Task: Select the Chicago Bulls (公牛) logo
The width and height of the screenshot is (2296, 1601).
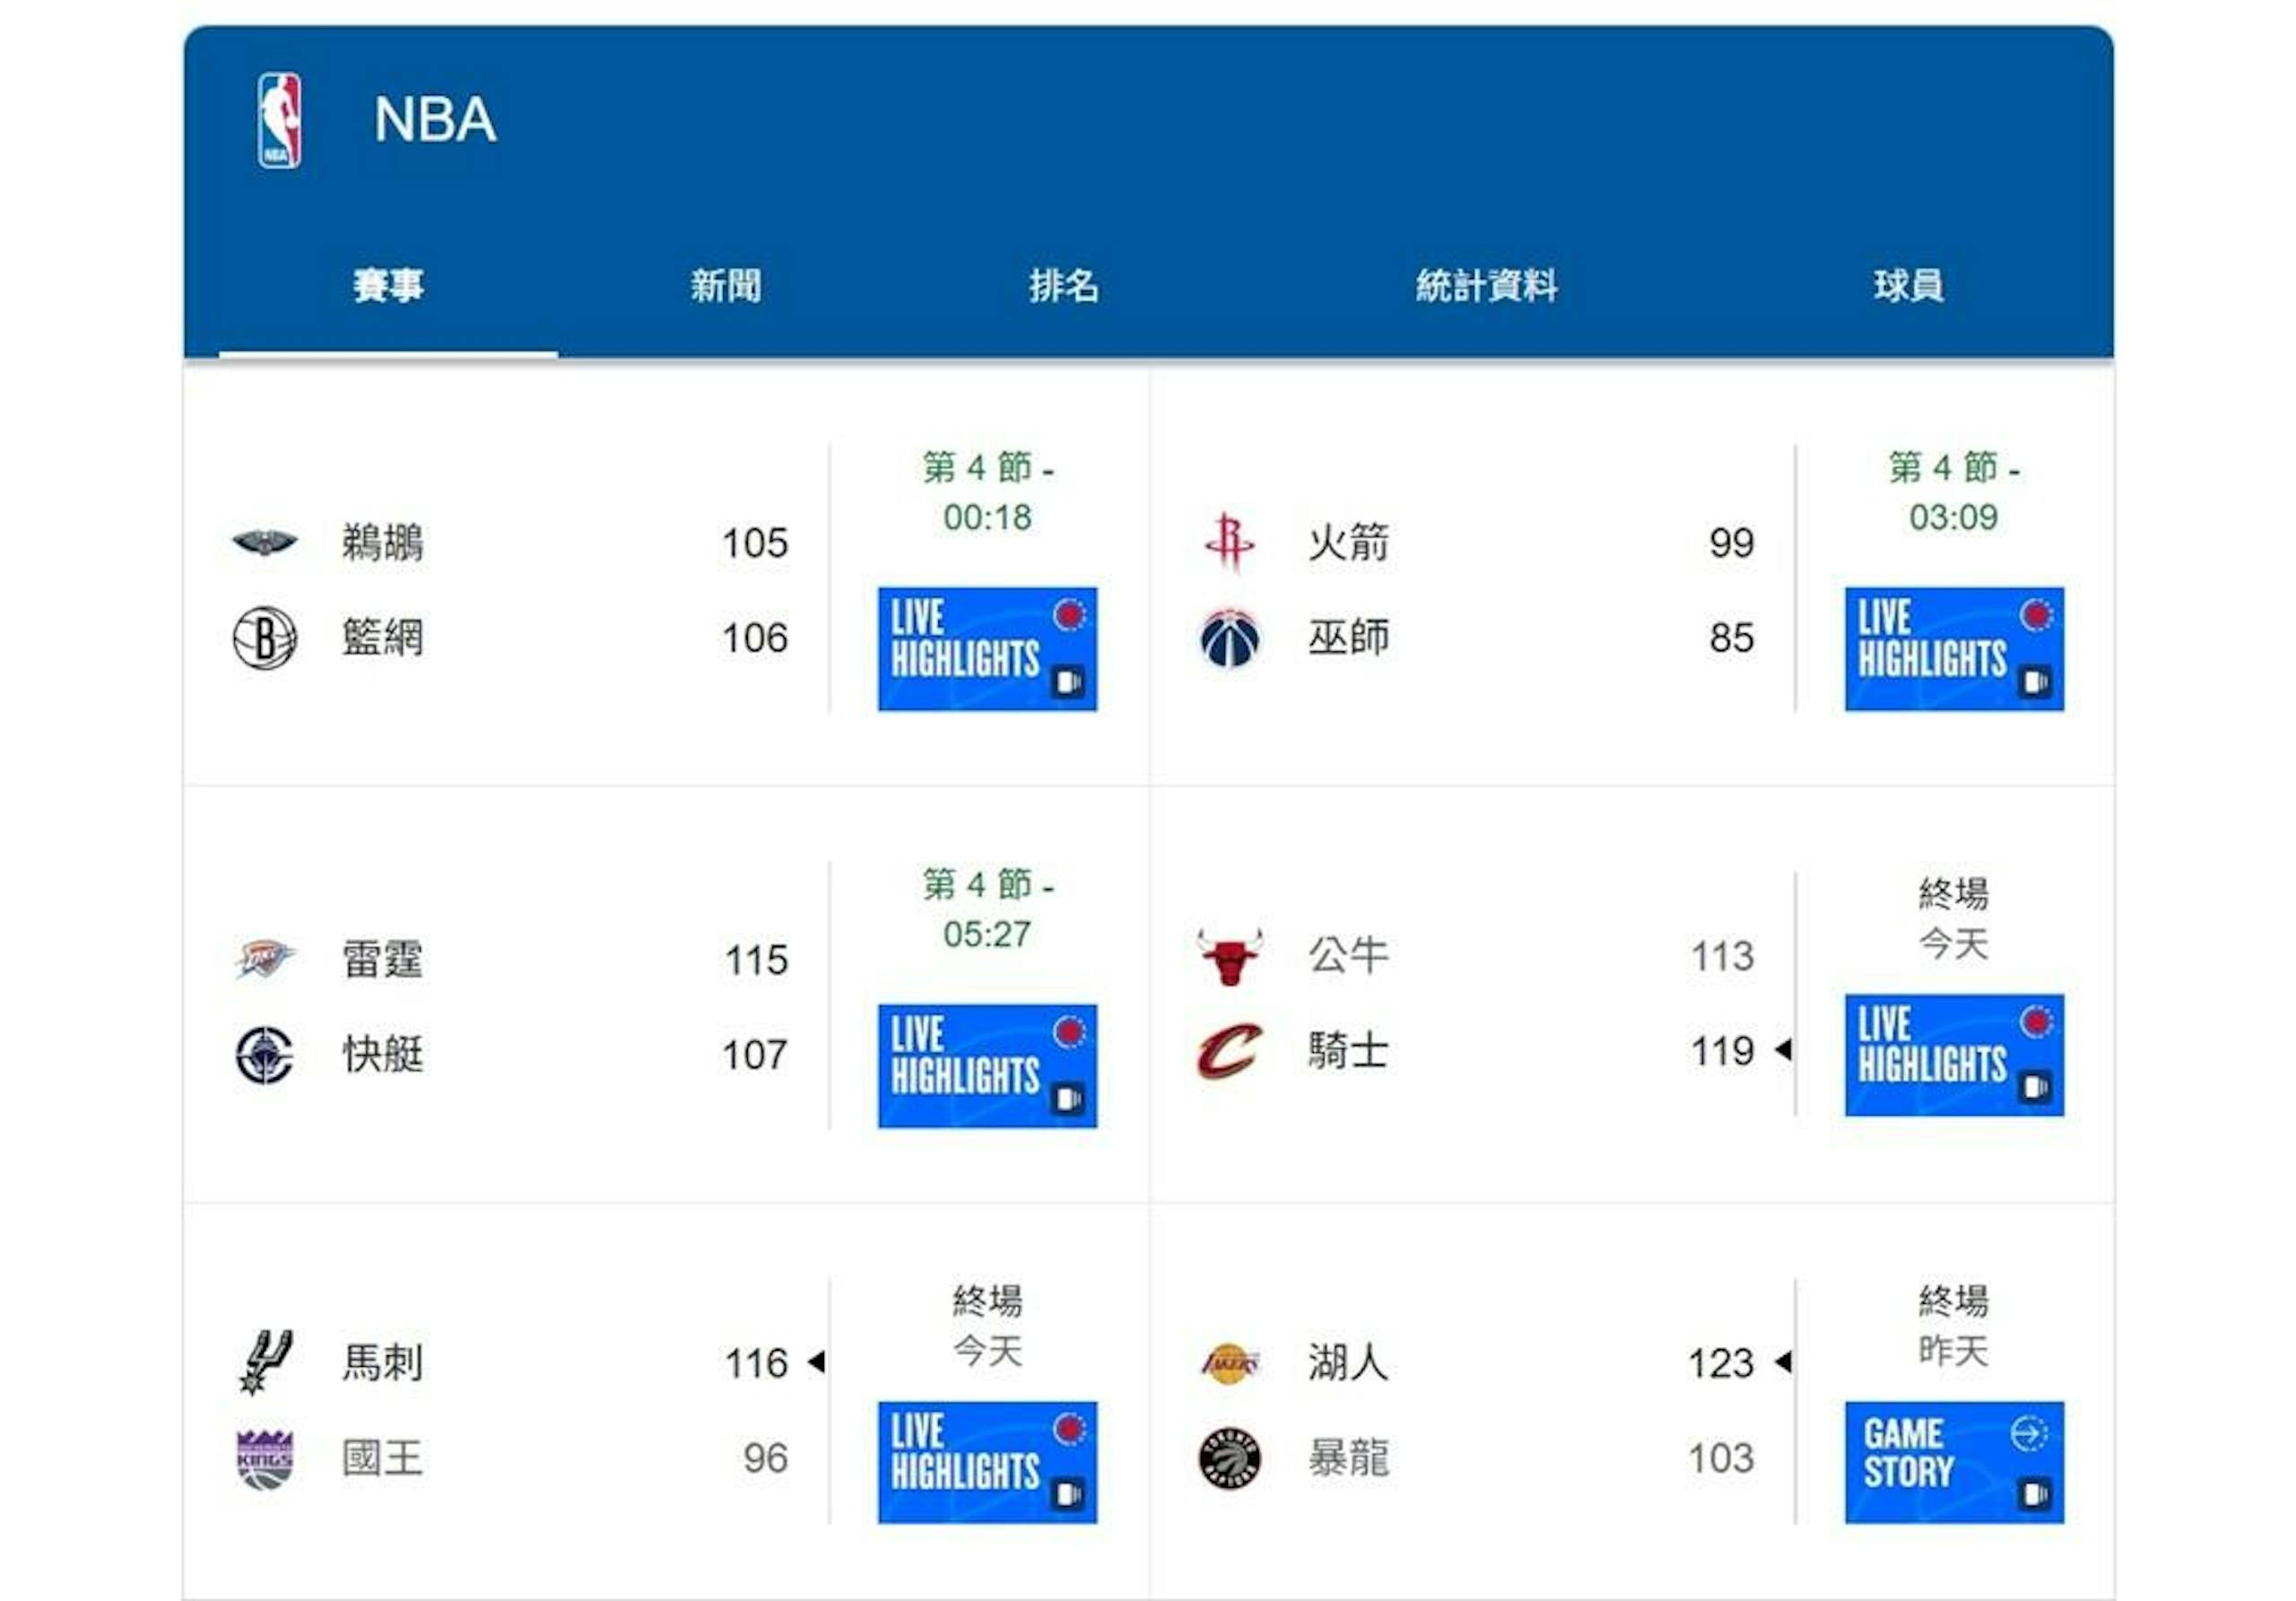Action: (x=1230, y=956)
